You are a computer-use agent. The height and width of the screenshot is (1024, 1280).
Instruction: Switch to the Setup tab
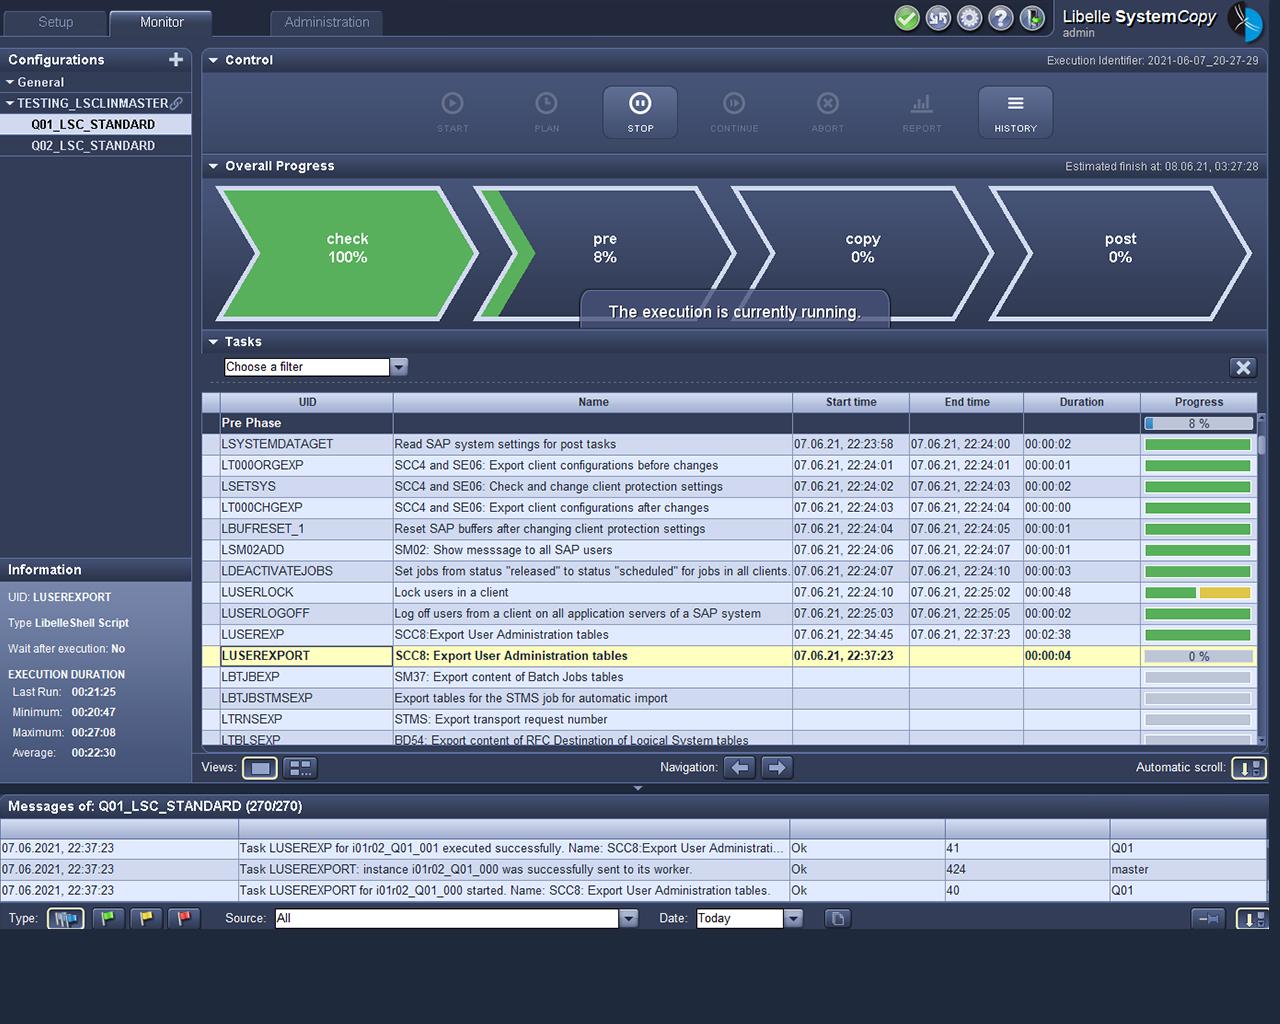(56, 22)
